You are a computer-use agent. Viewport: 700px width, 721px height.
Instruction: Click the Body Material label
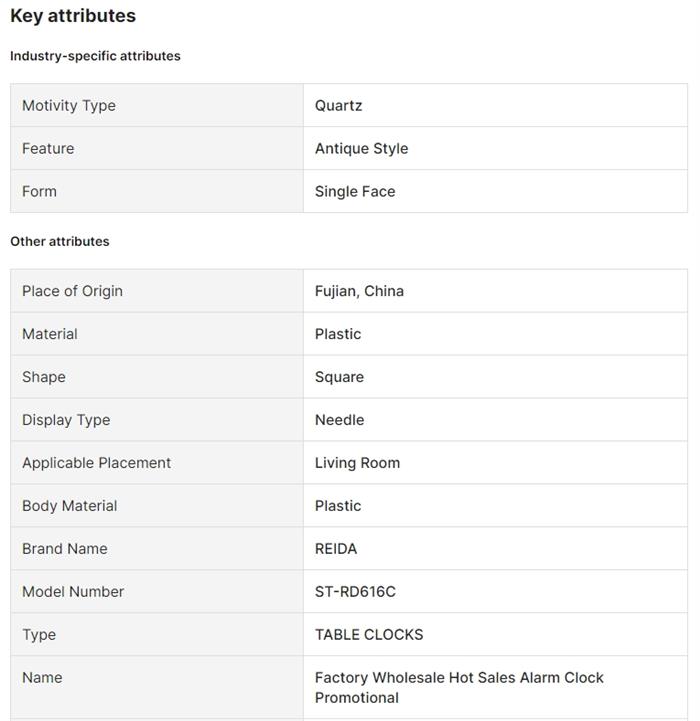click(69, 506)
